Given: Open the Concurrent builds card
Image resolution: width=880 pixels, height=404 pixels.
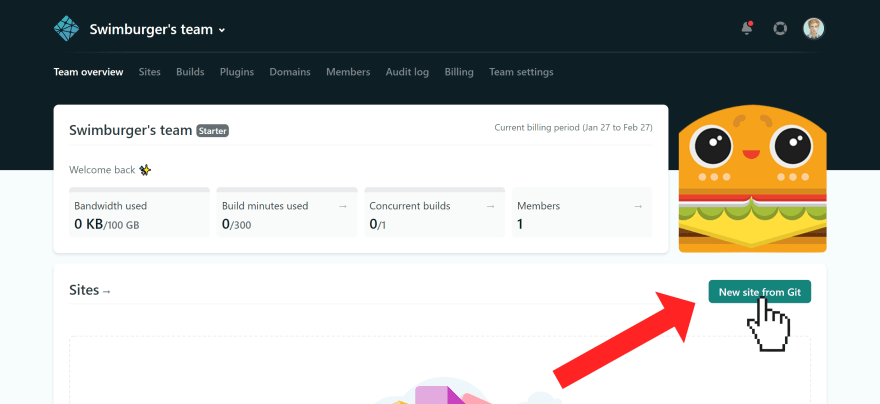Looking at the screenshot, I should coord(434,213).
